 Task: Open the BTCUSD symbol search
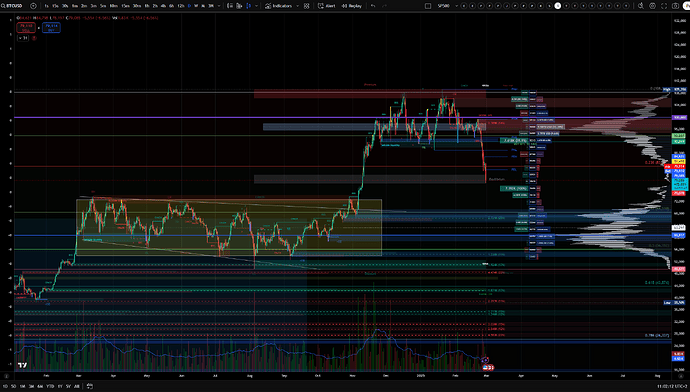pyautogui.click(x=12, y=6)
